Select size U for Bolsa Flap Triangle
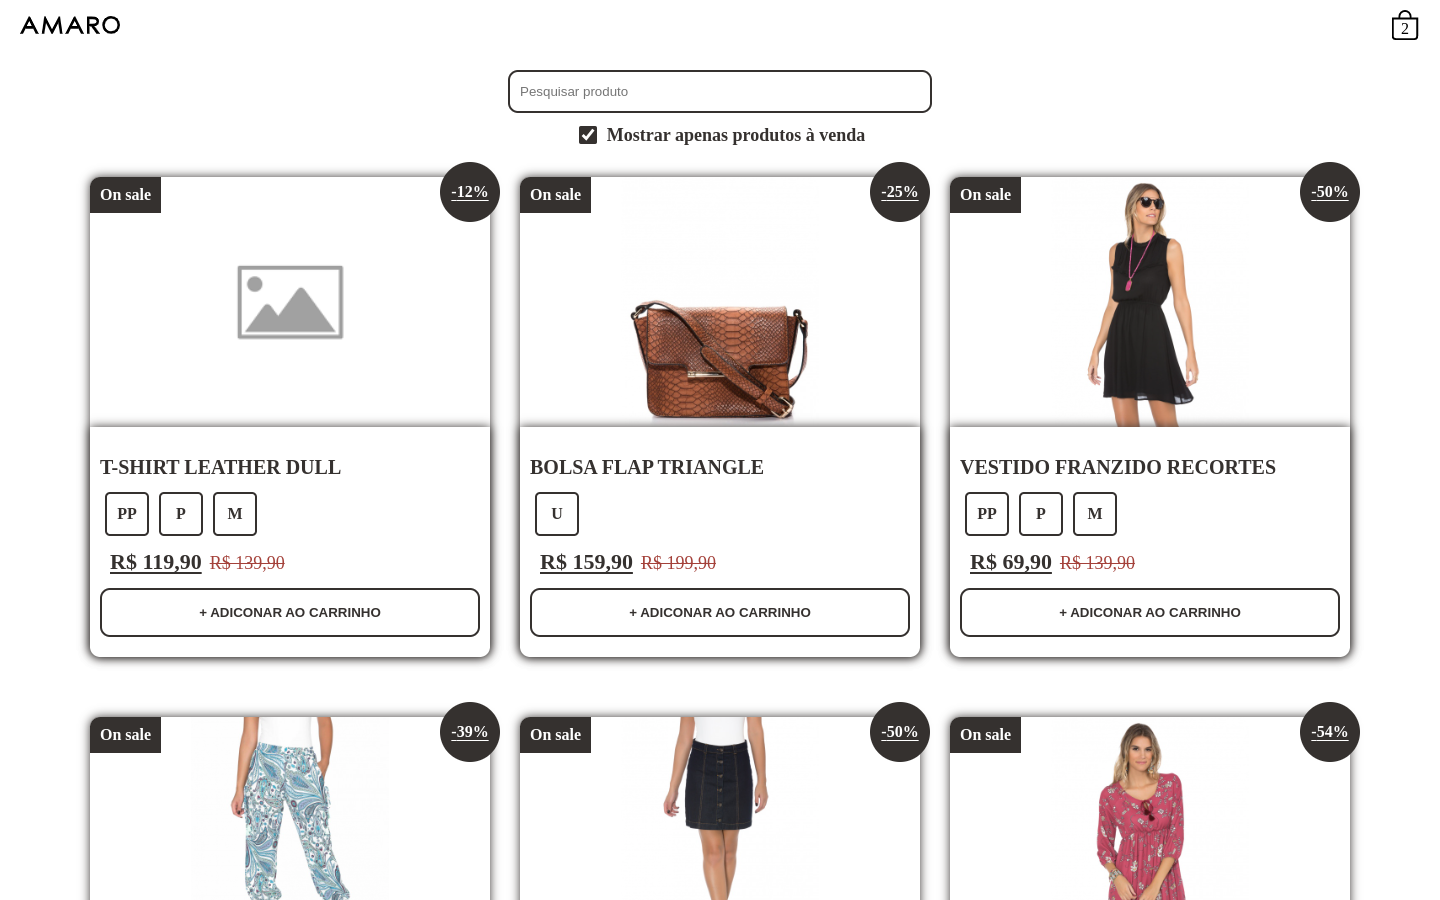This screenshot has width=1440, height=900. [x=557, y=514]
